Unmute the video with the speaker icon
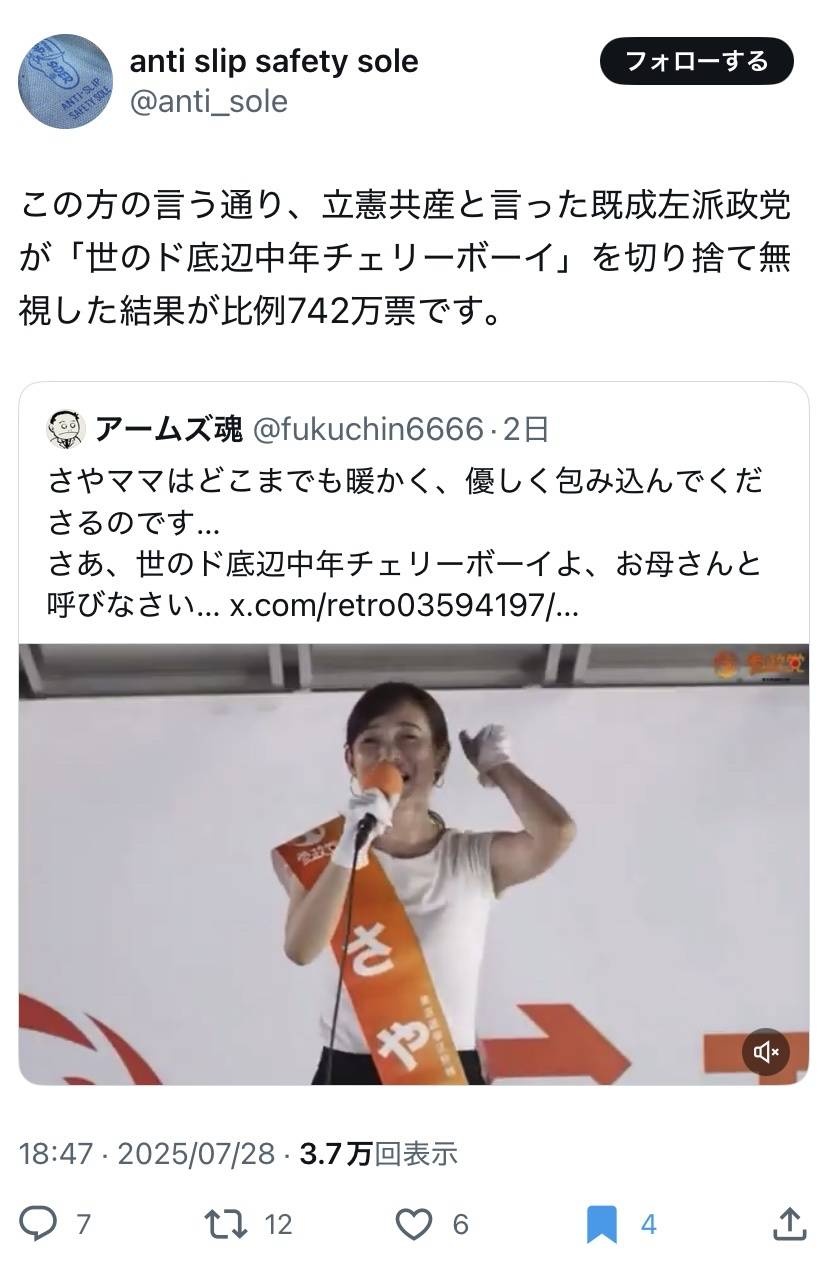828x1261 pixels. pyautogui.click(x=766, y=1051)
